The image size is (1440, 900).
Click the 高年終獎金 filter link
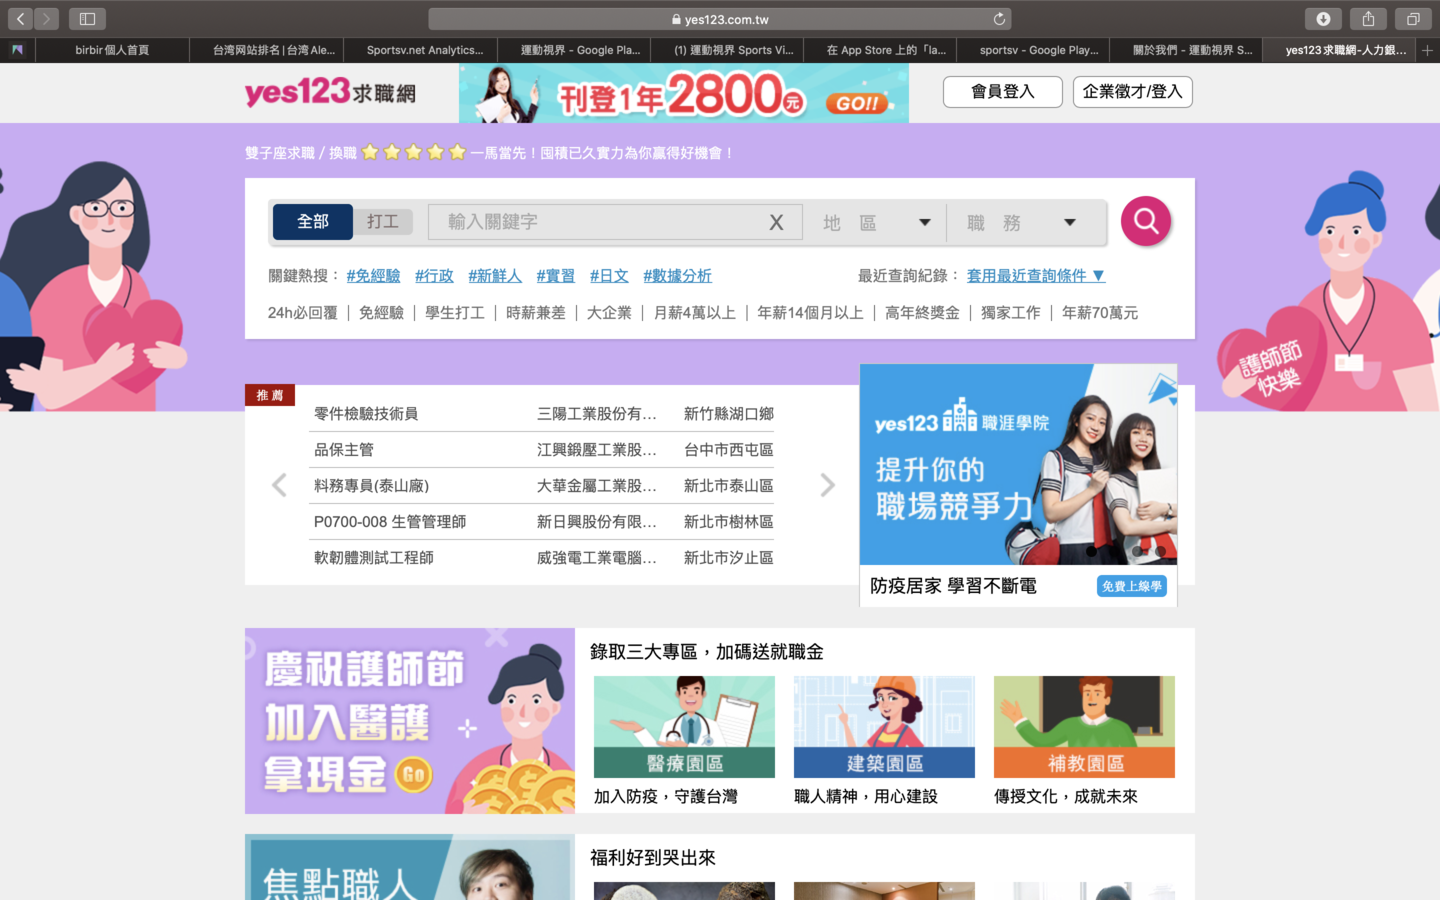tap(922, 313)
